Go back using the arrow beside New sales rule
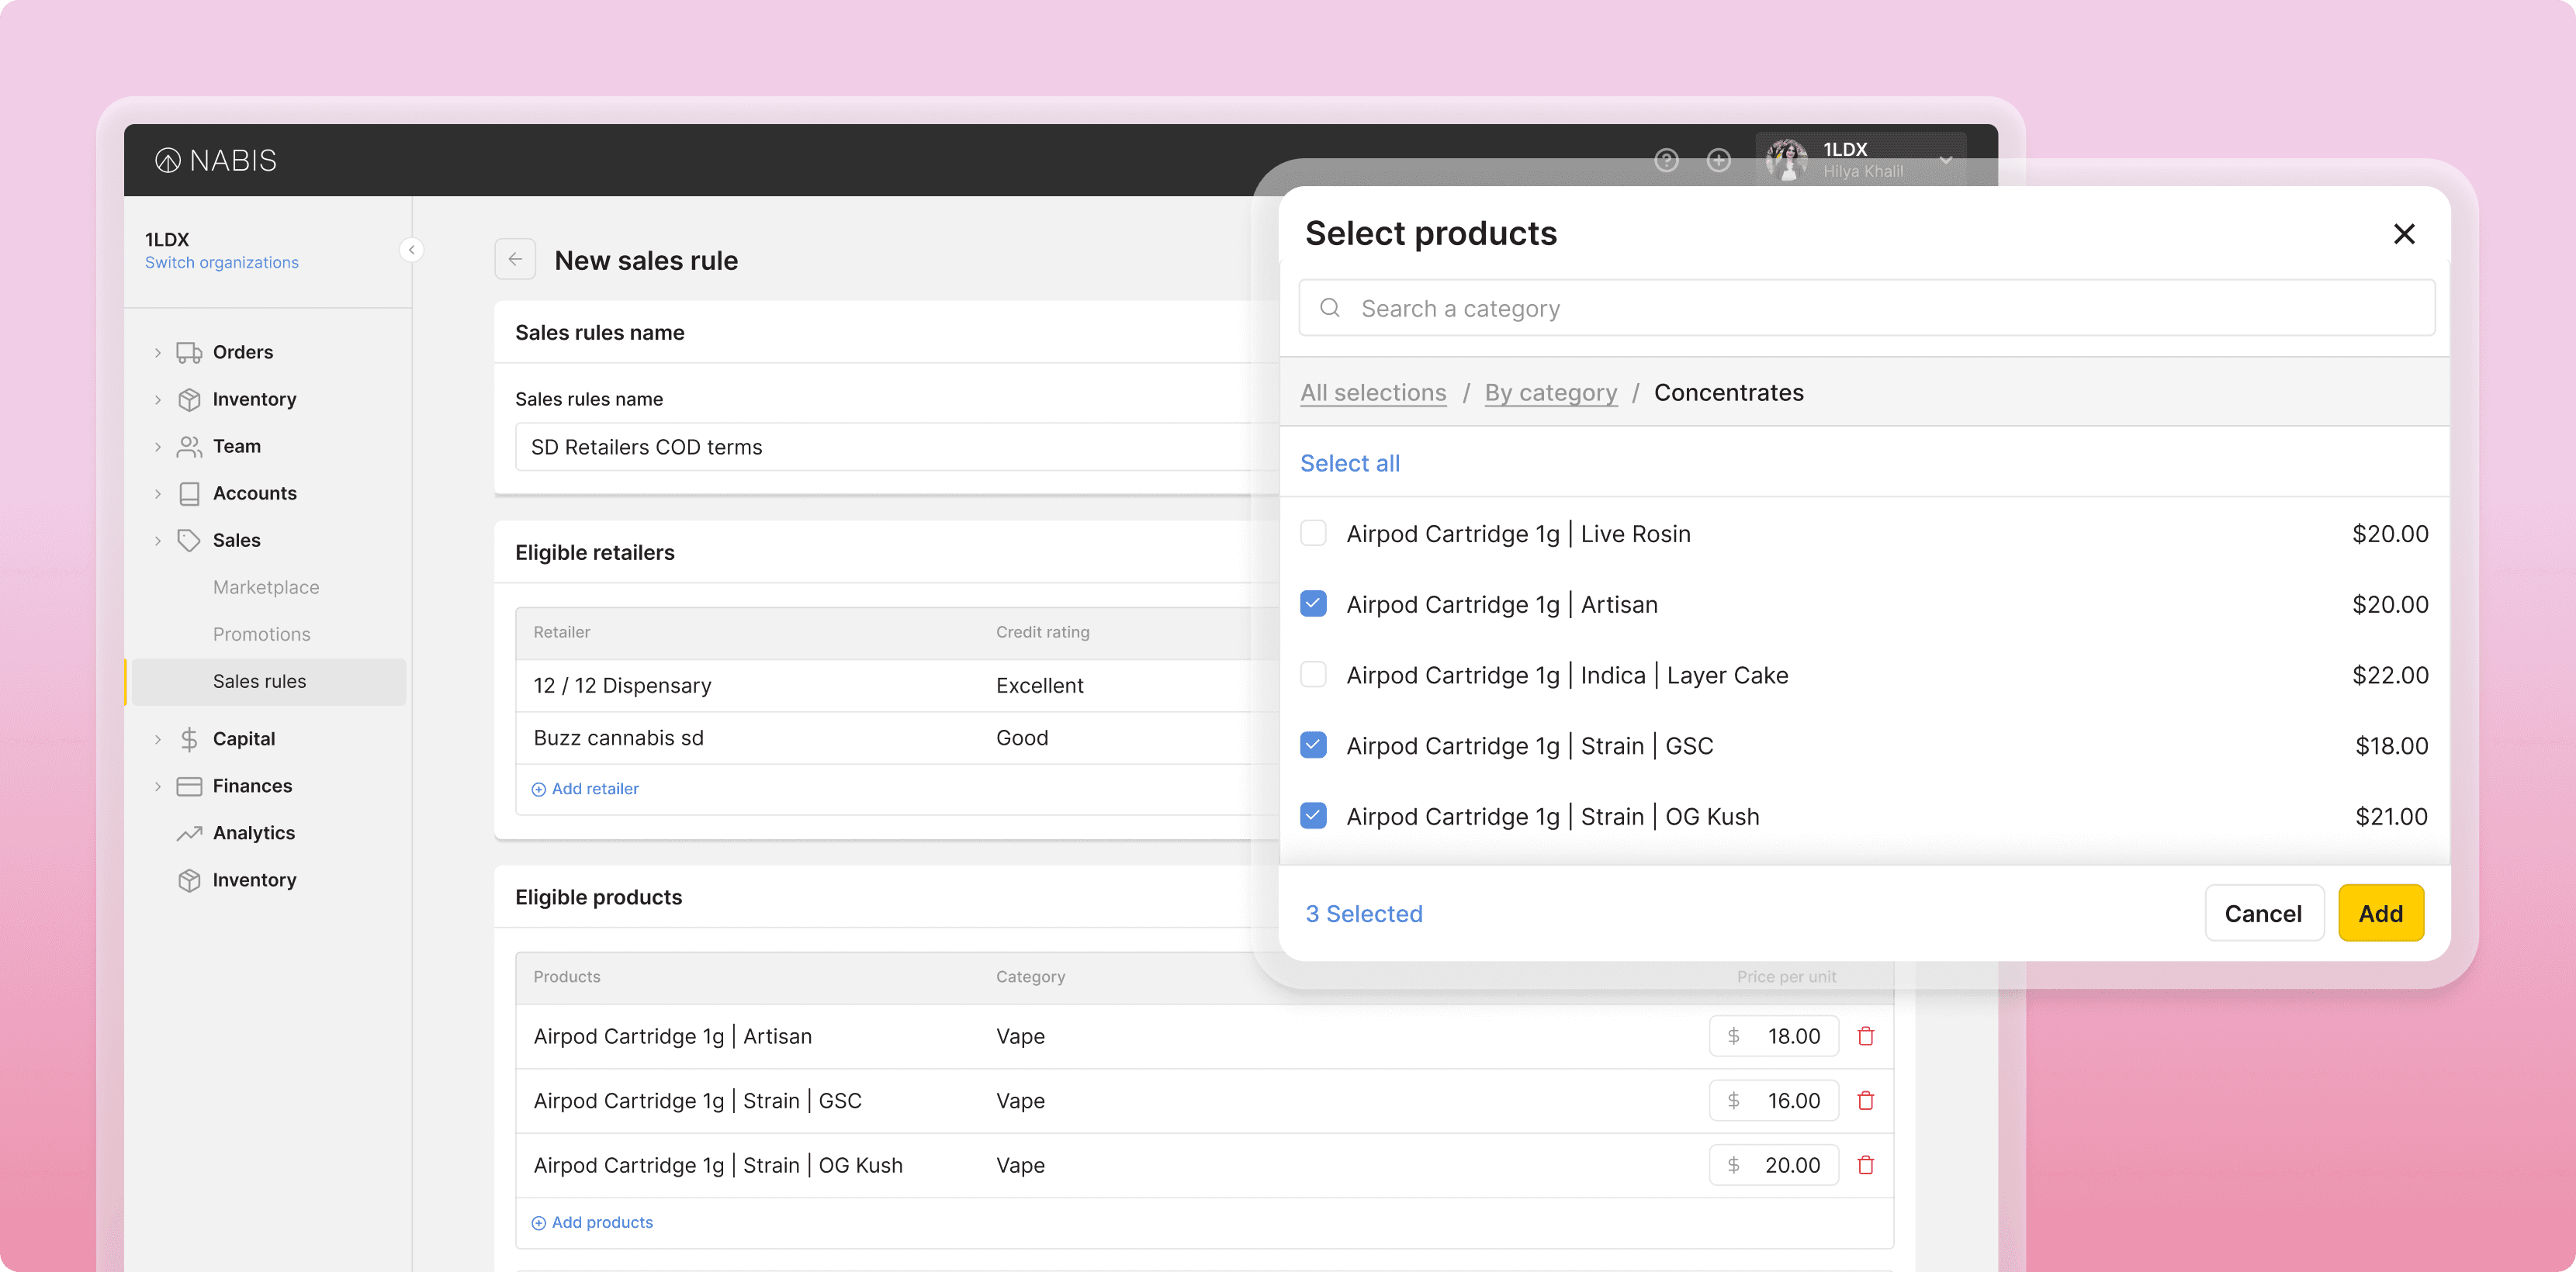Screen dimensions: 2576x1272 515,260
